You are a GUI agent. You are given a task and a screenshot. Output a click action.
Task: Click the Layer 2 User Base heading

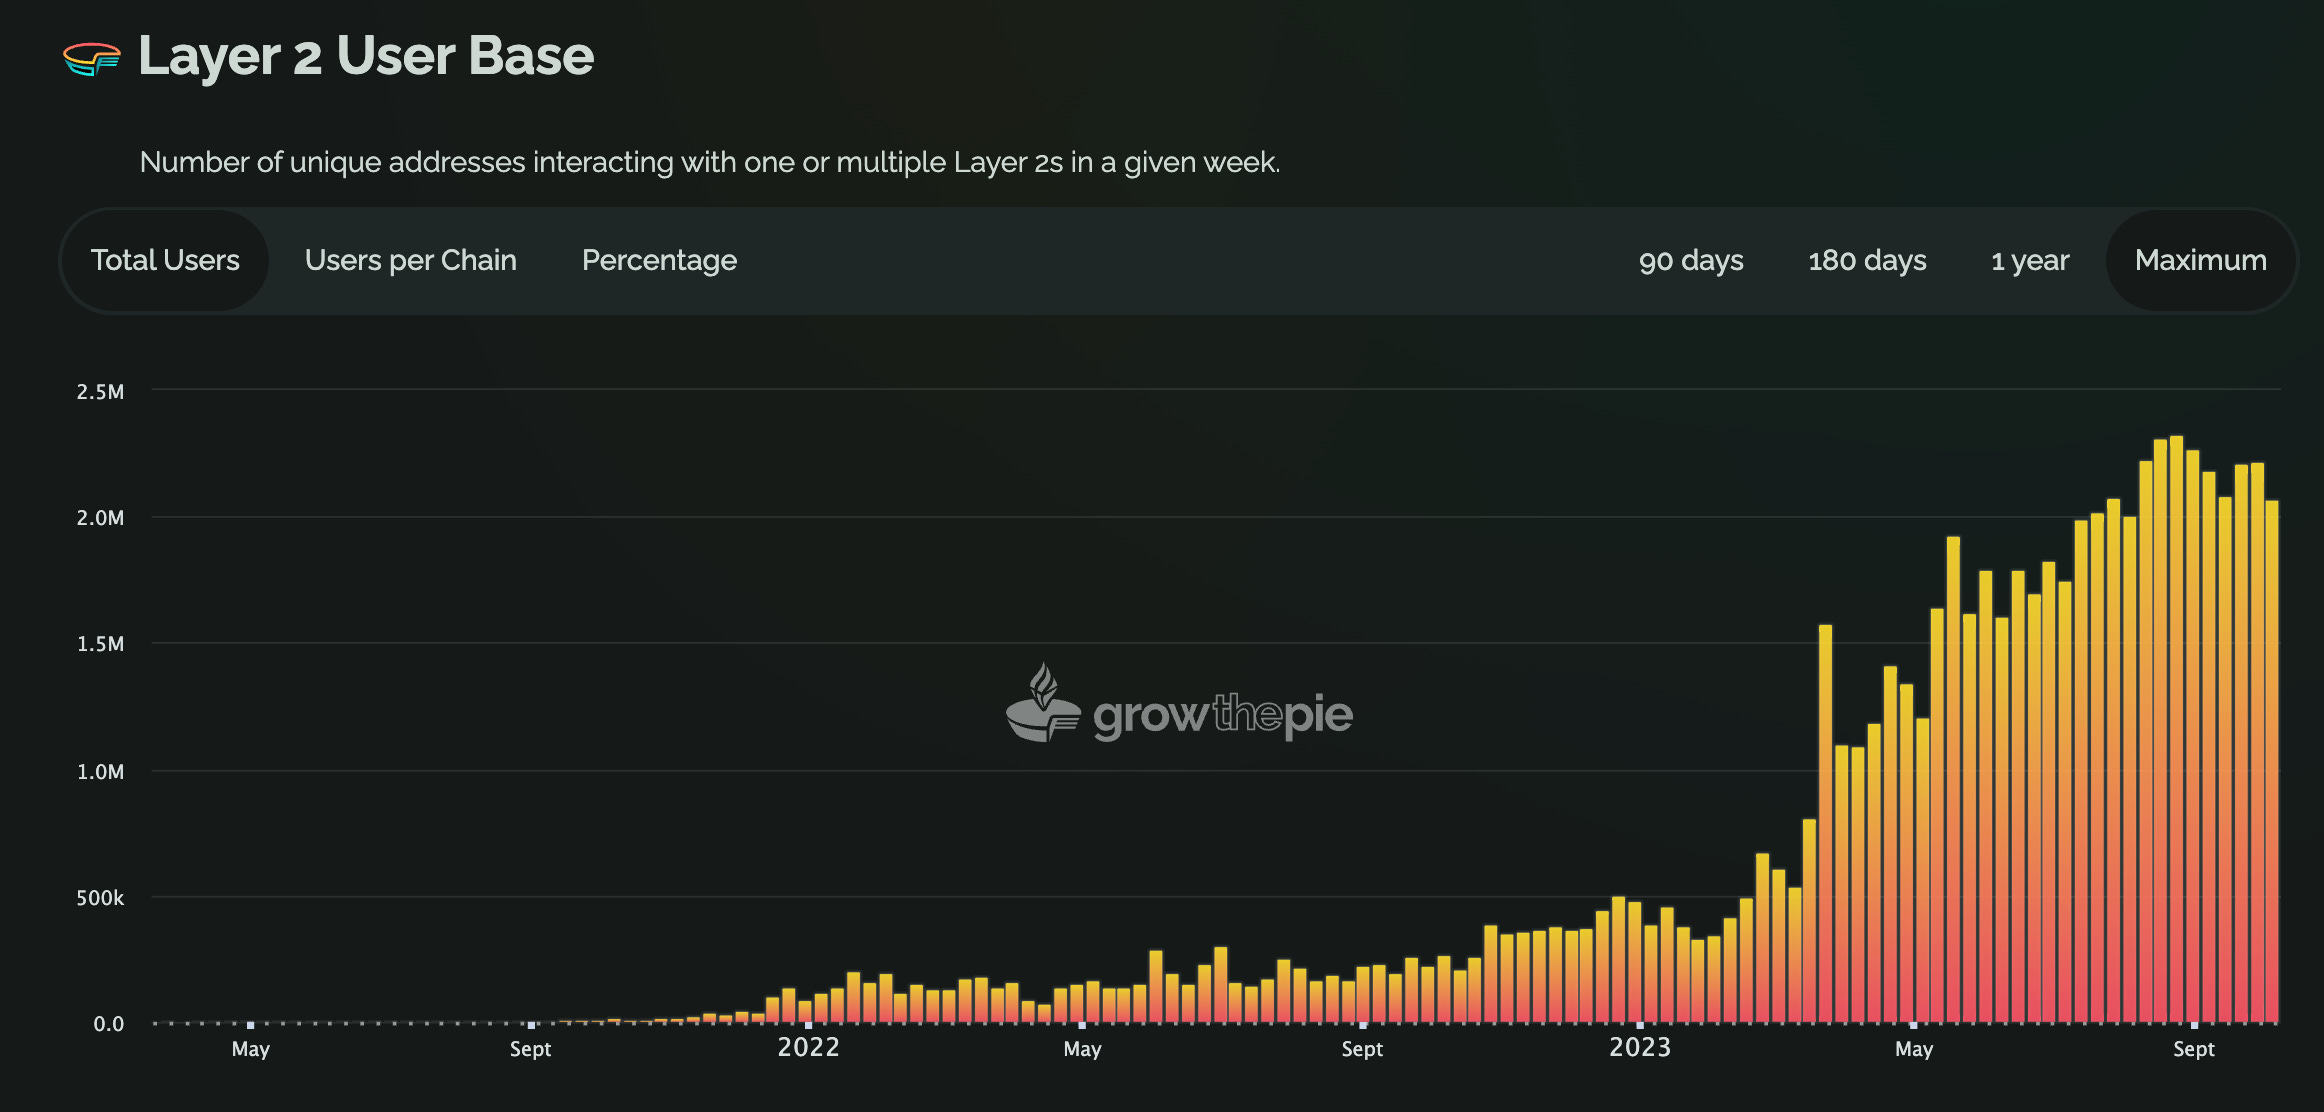pyautogui.click(x=366, y=56)
